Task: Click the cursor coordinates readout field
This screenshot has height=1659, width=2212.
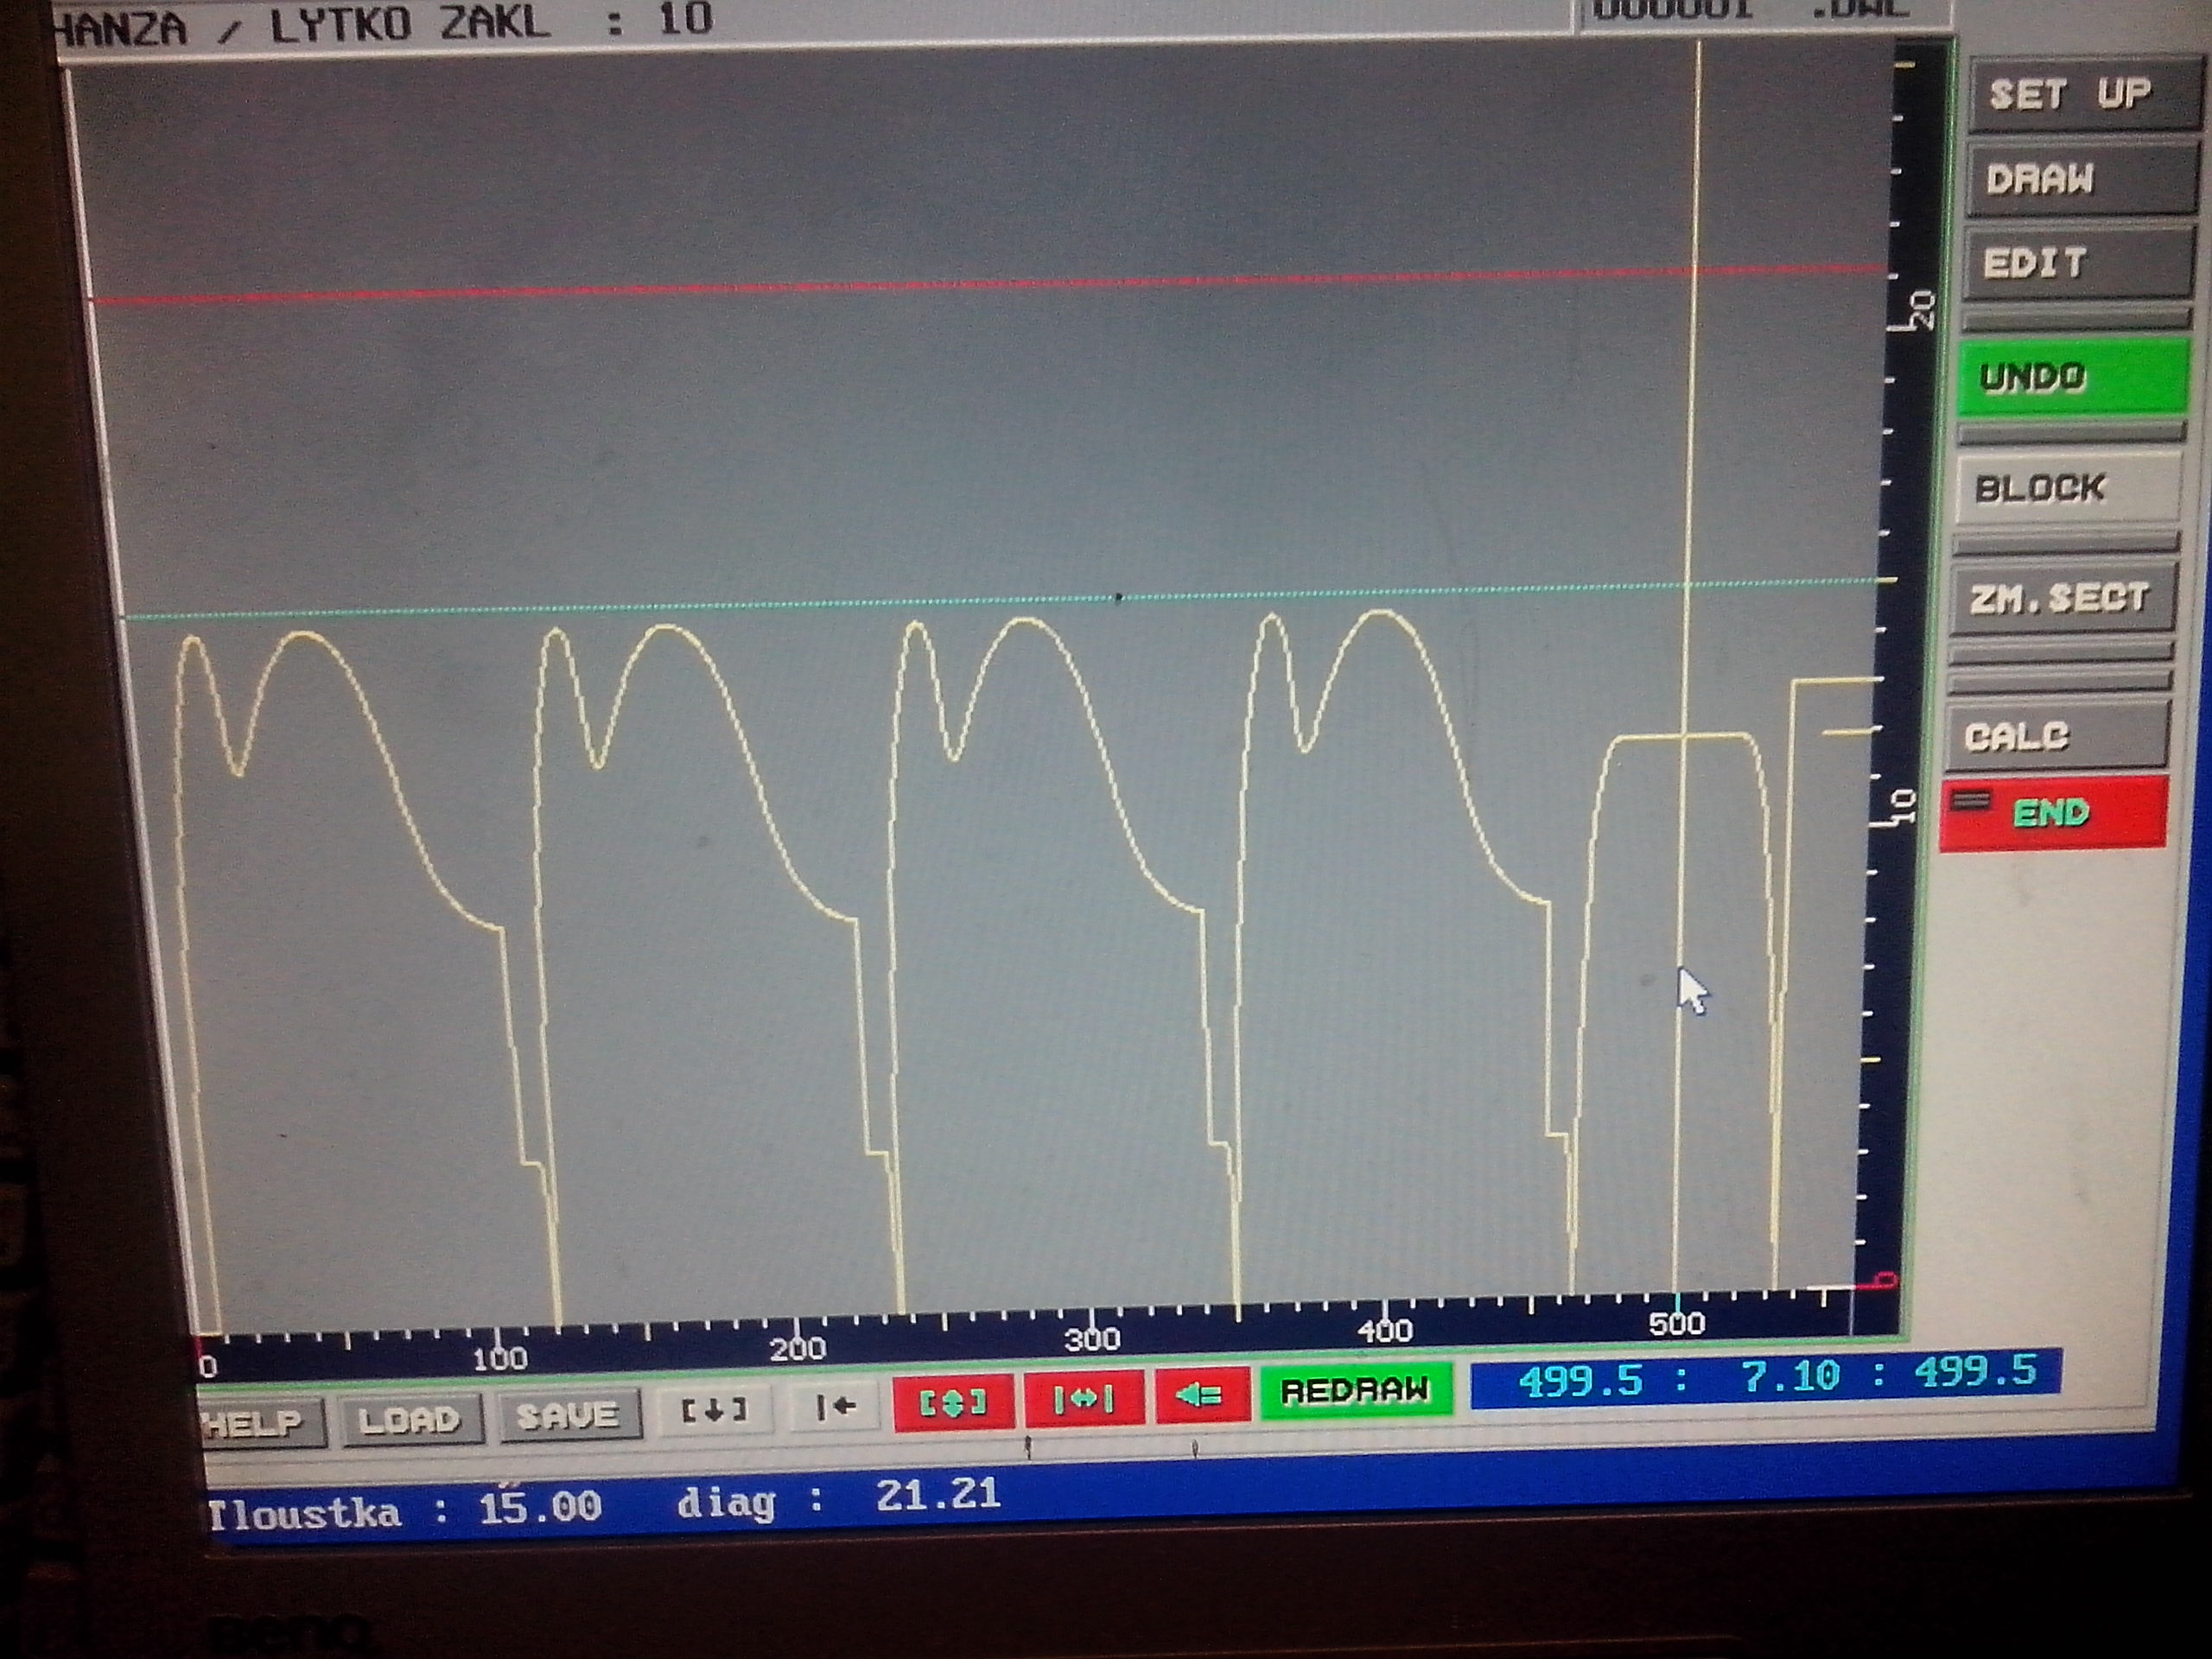Action: [x=1765, y=1377]
